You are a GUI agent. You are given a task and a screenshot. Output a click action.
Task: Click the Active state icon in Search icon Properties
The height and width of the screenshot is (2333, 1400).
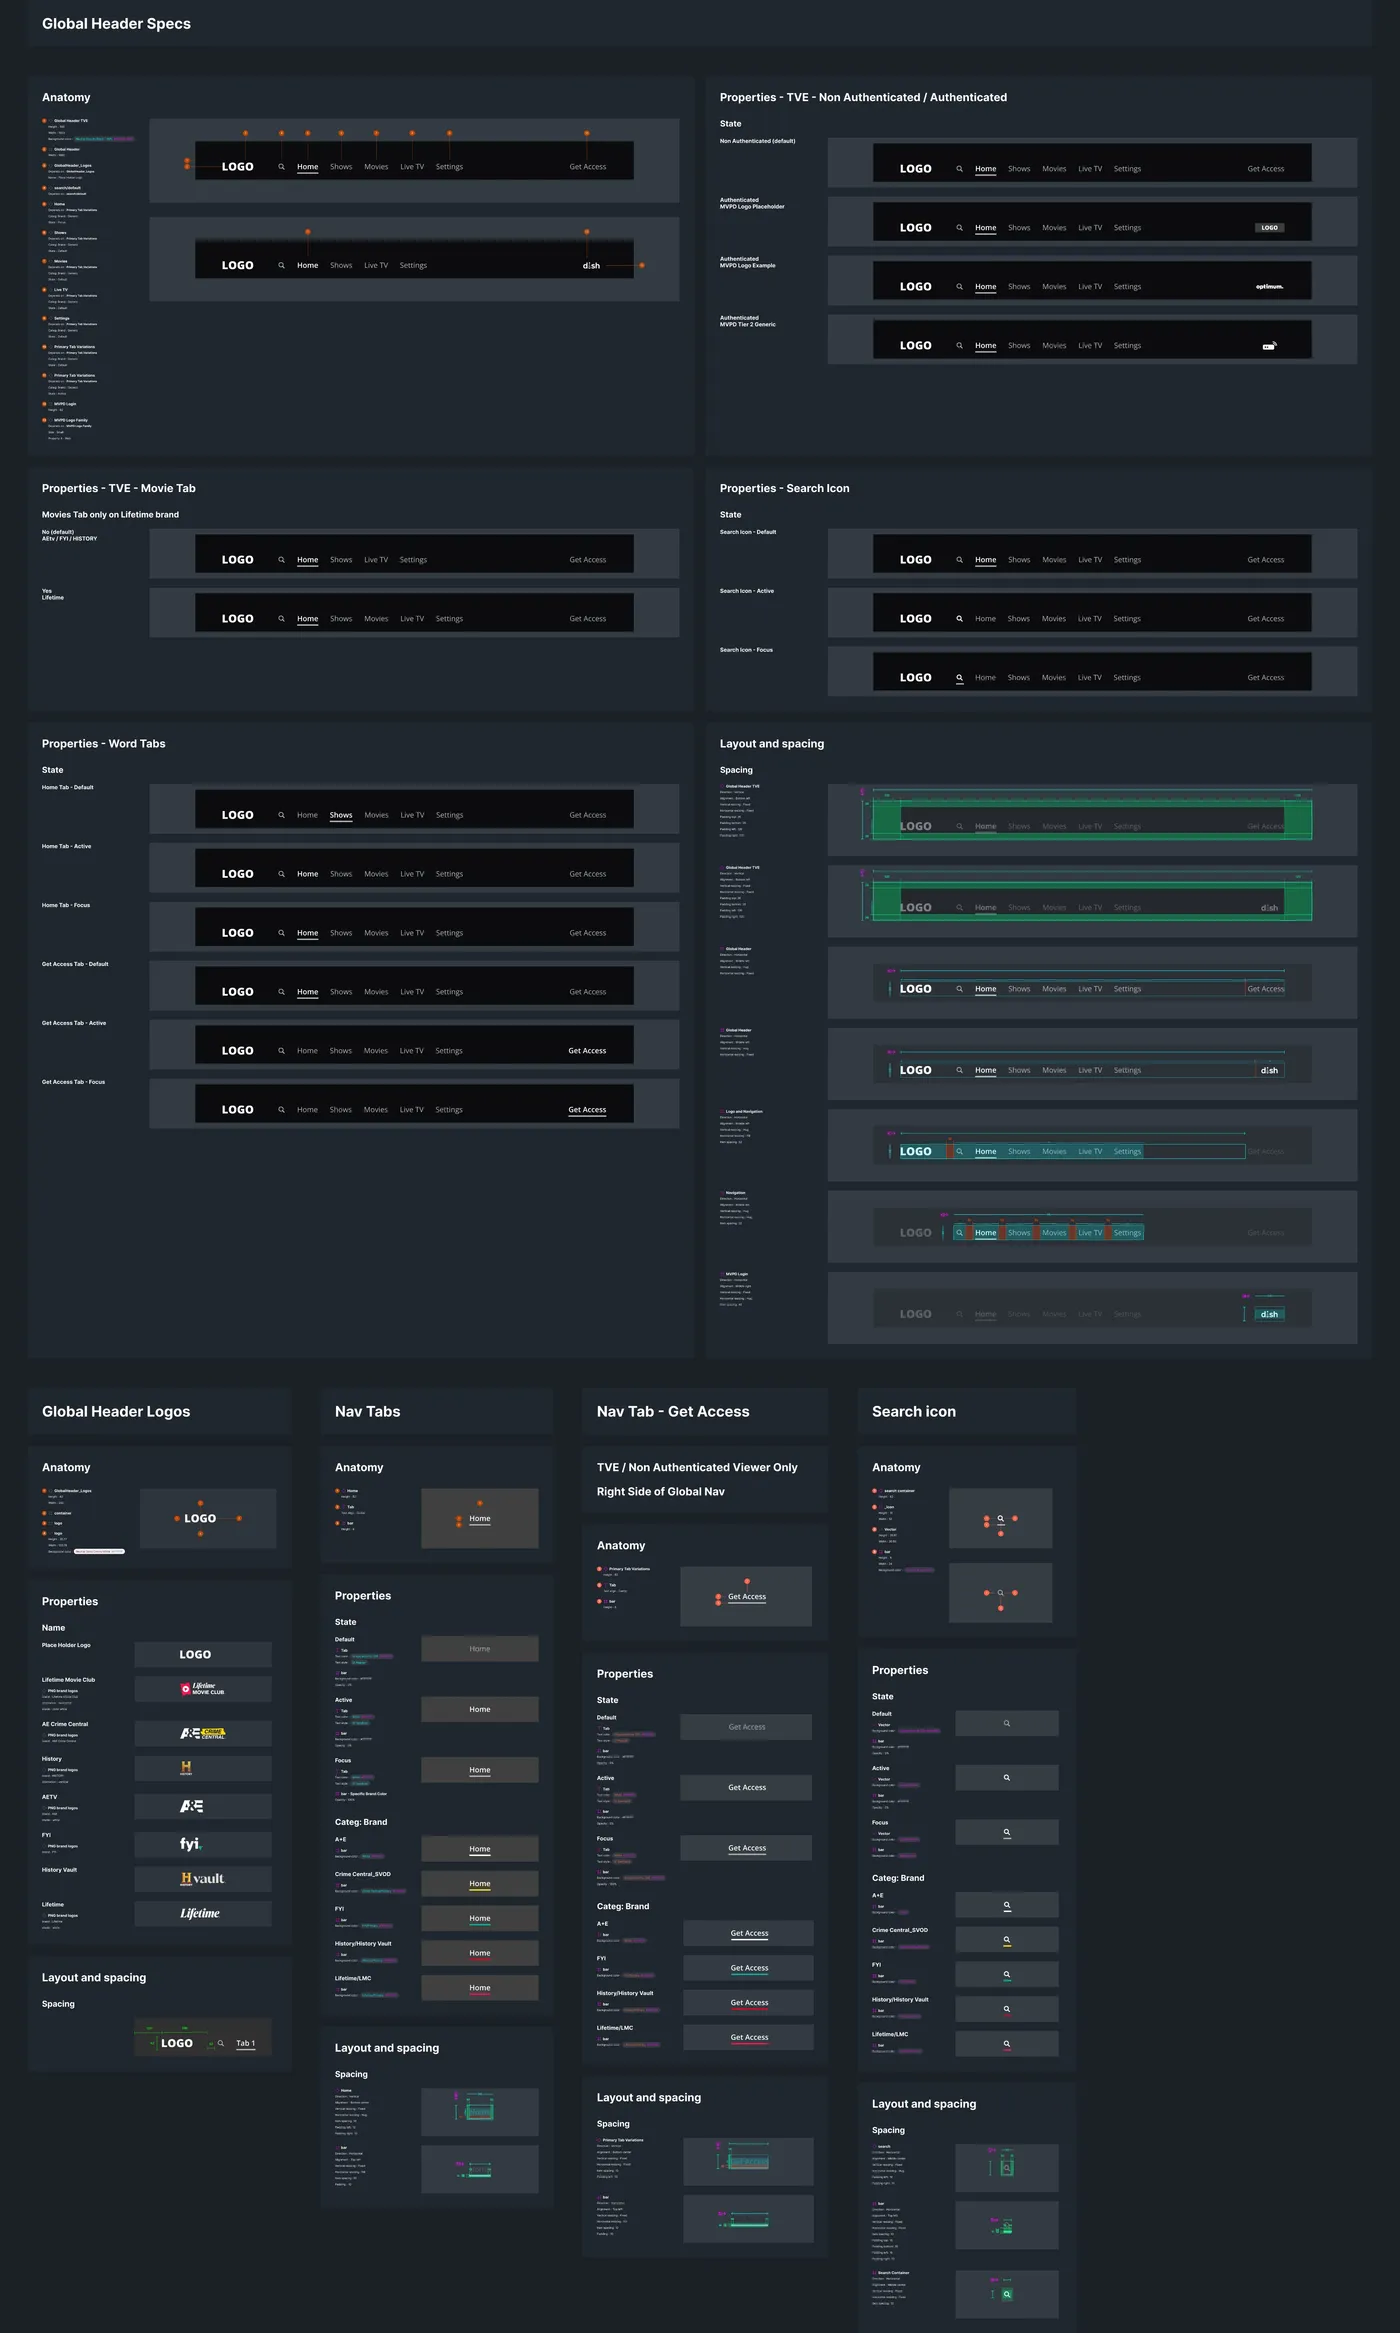1007,1777
